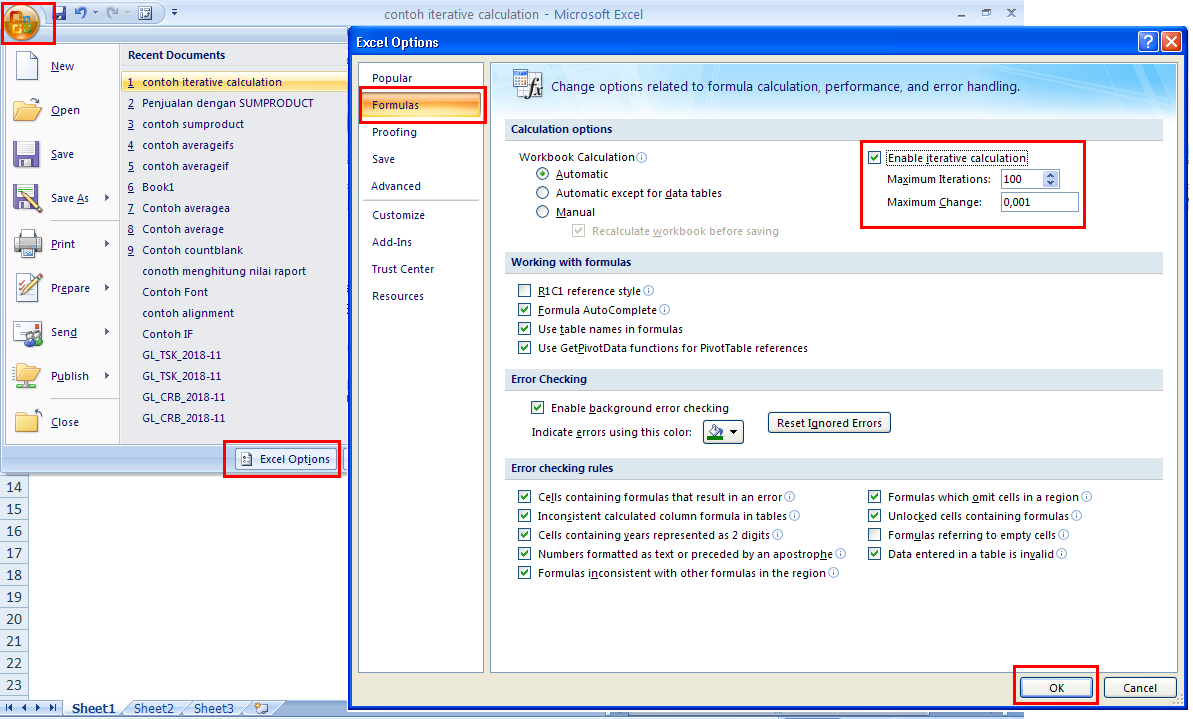Click info icon next to Formula AutoComplete
The width and height of the screenshot is (1193, 719).
click(x=664, y=310)
